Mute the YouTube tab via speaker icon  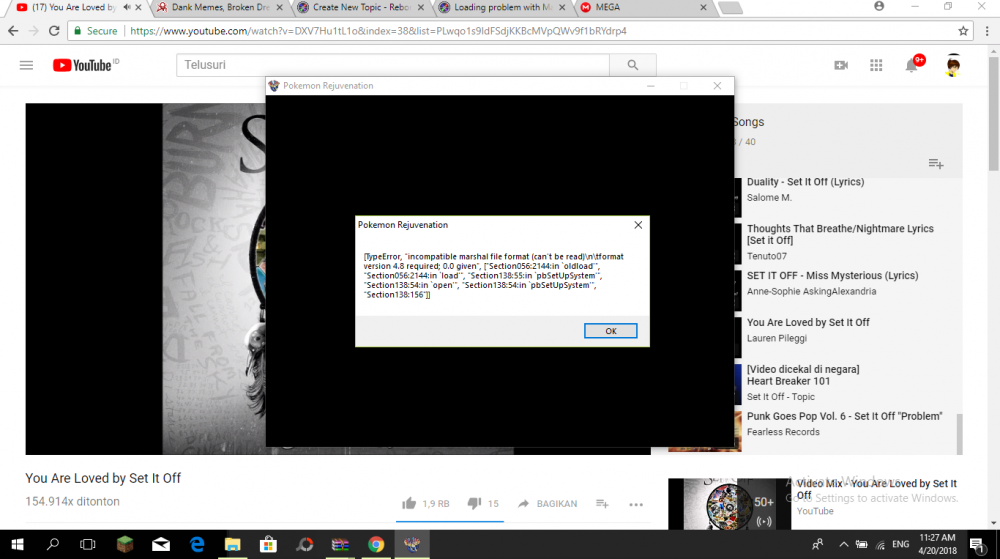point(126,8)
